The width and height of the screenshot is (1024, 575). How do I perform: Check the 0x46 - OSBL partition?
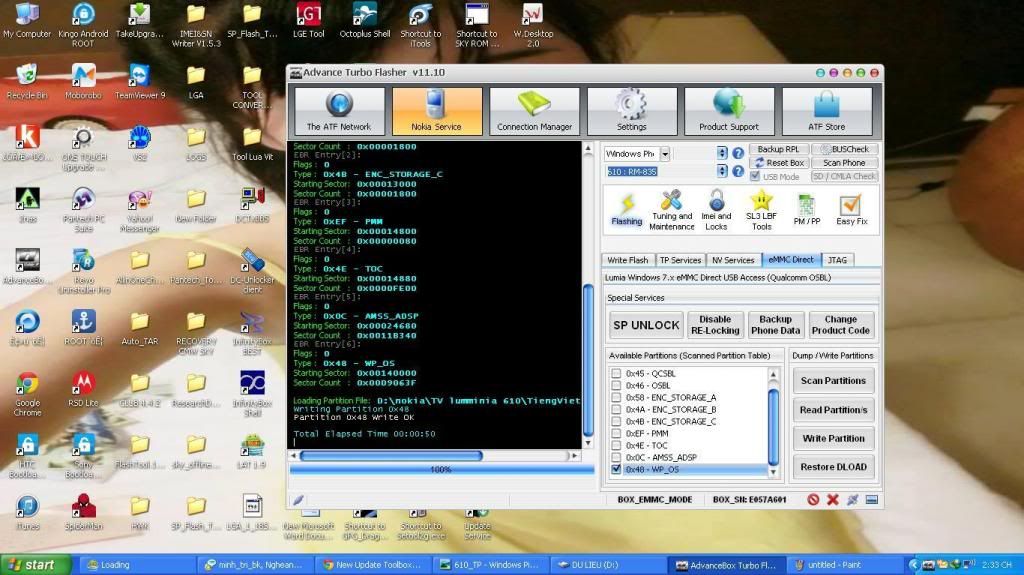pyautogui.click(x=616, y=386)
